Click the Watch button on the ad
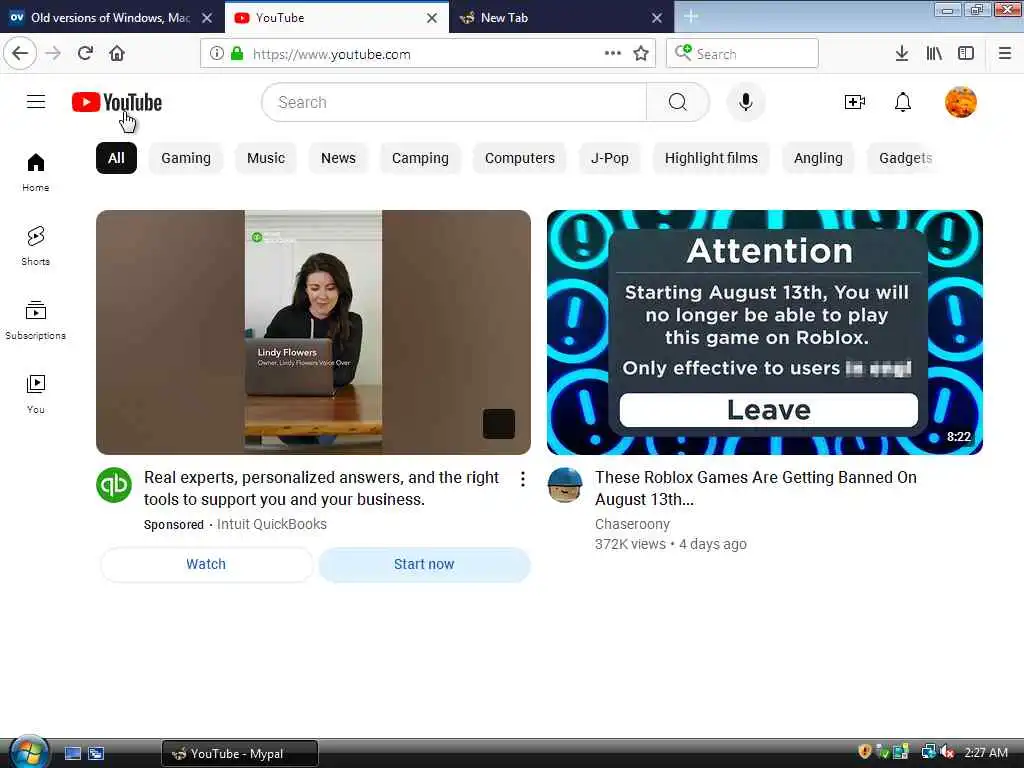This screenshot has height=768, width=1024. pyautogui.click(x=206, y=564)
